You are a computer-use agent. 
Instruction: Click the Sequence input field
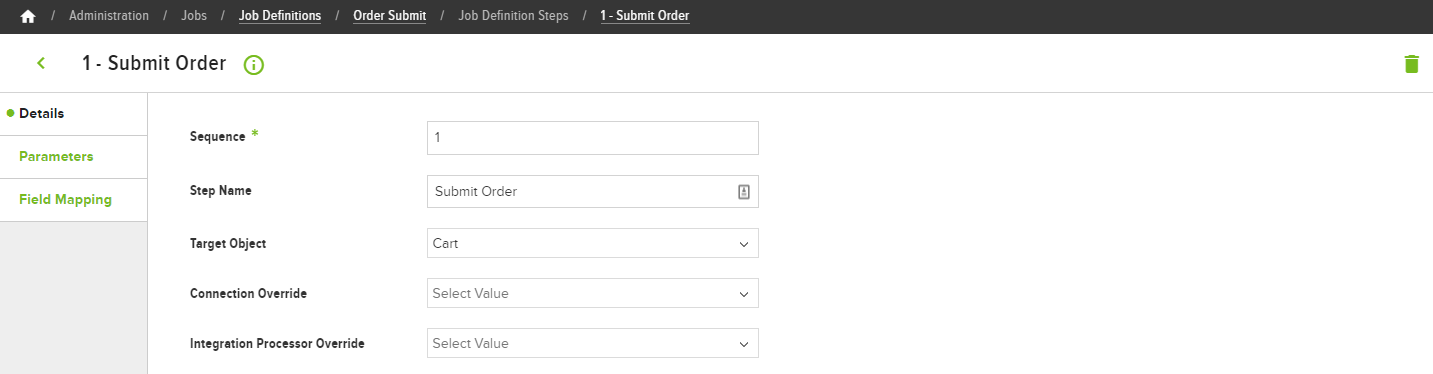click(x=592, y=138)
